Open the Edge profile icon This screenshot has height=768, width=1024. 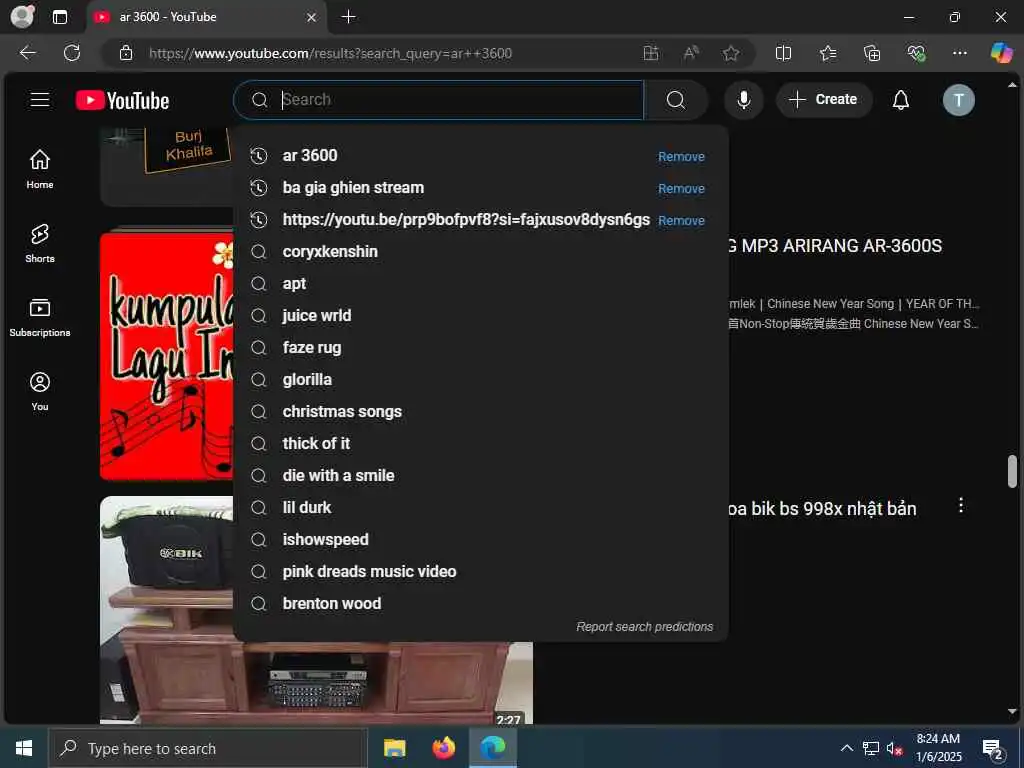23,16
